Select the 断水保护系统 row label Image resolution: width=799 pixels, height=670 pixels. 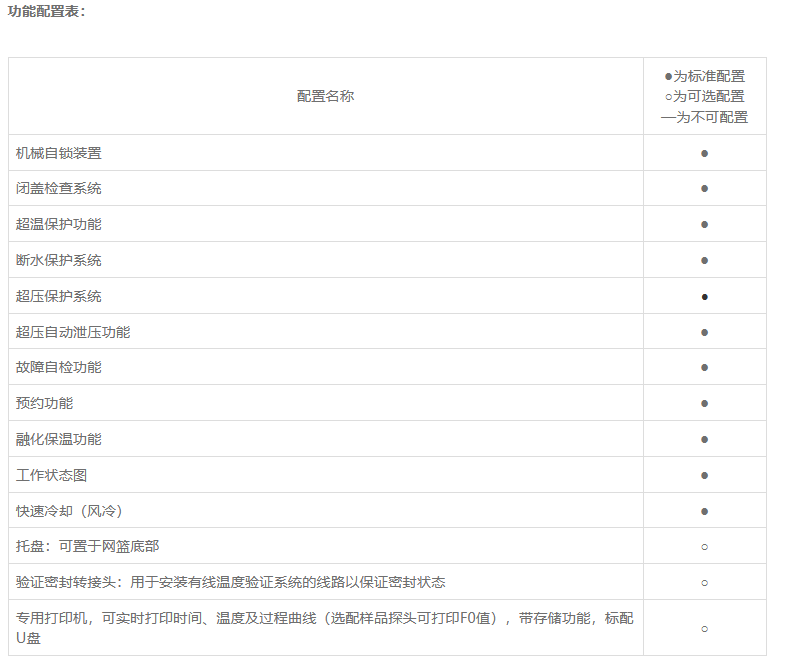click(59, 260)
